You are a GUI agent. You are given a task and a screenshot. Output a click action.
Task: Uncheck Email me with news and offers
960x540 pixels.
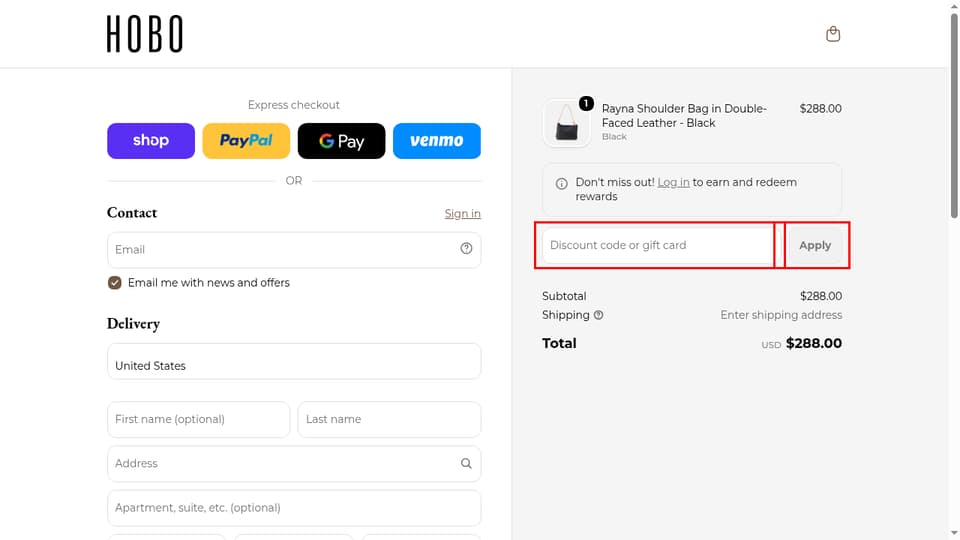[114, 282]
